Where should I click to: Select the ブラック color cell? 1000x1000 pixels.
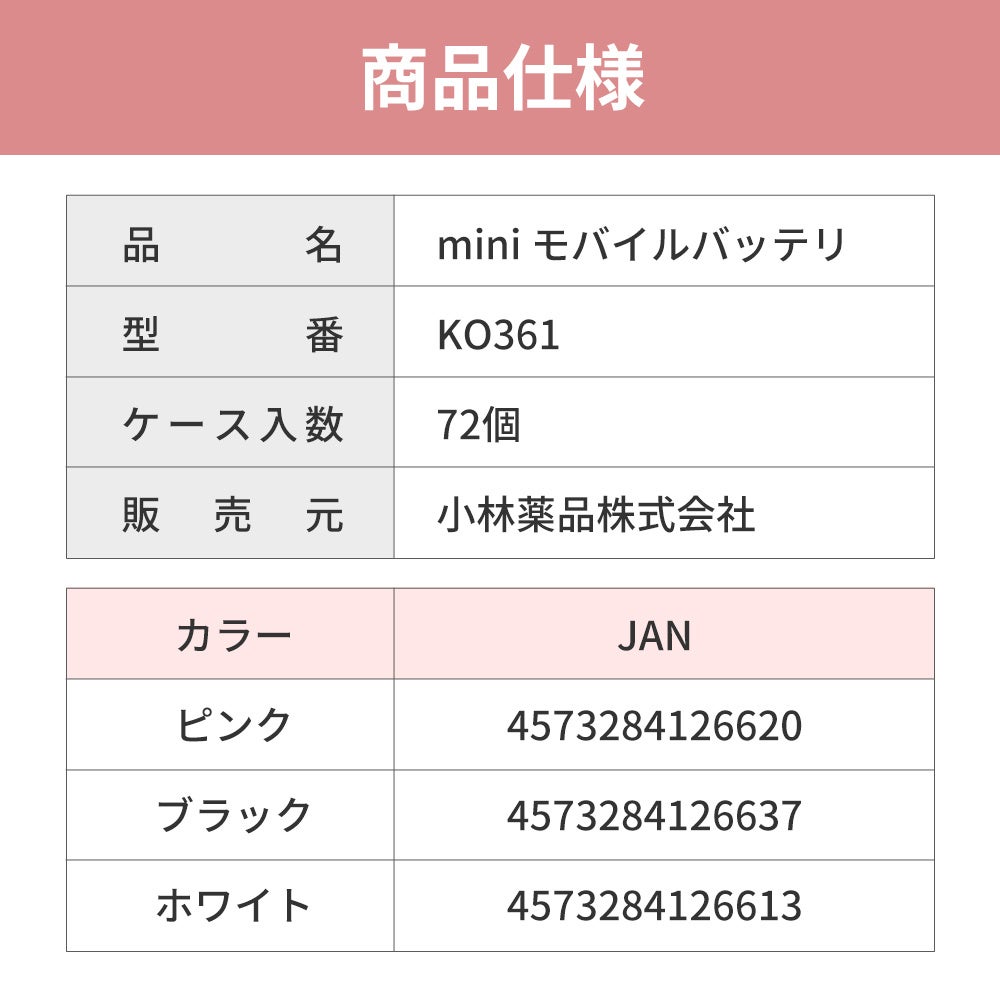233,816
